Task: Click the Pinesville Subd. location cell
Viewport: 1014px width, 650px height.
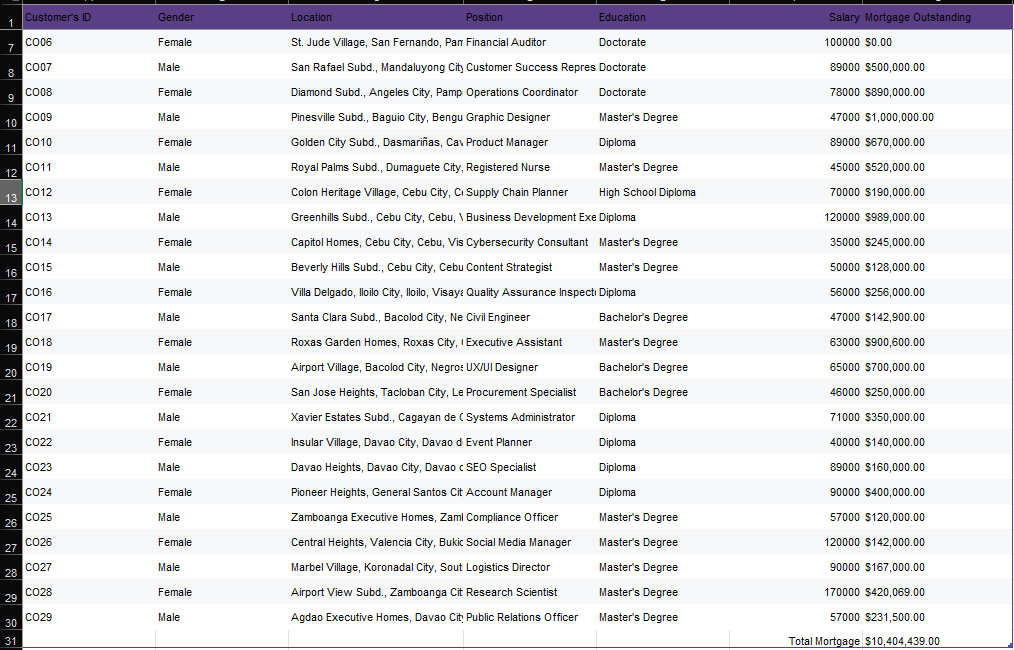Action: 376,117
